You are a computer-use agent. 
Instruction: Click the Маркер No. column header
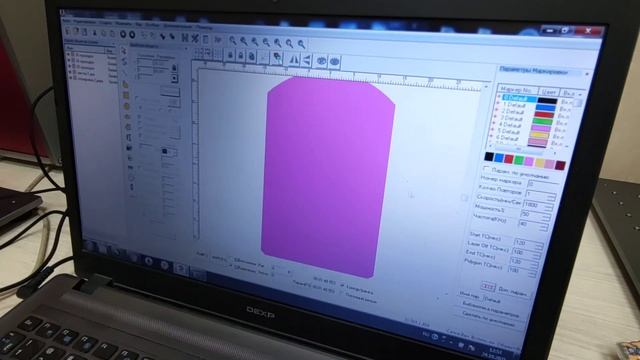click(516, 89)
